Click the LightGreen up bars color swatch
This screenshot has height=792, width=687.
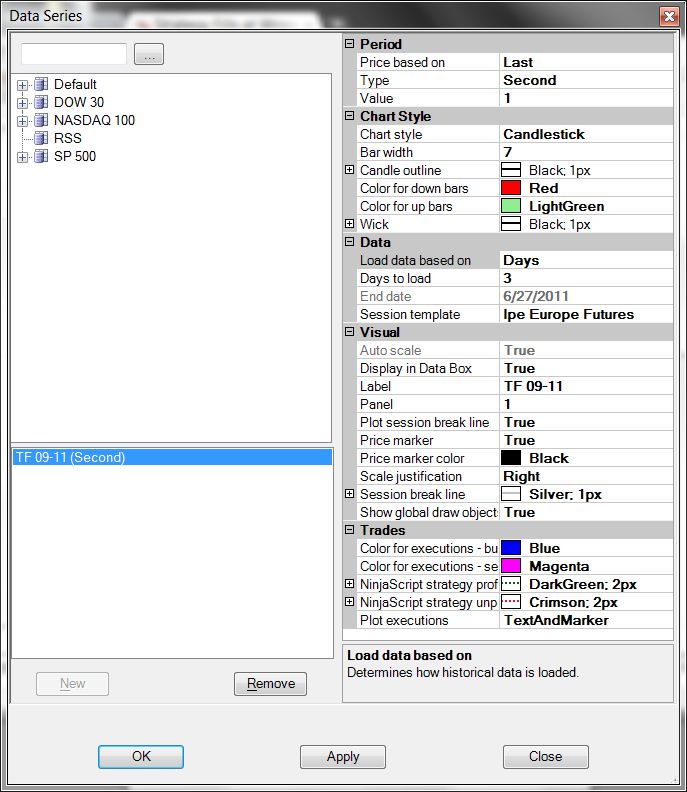pos(511,206)
